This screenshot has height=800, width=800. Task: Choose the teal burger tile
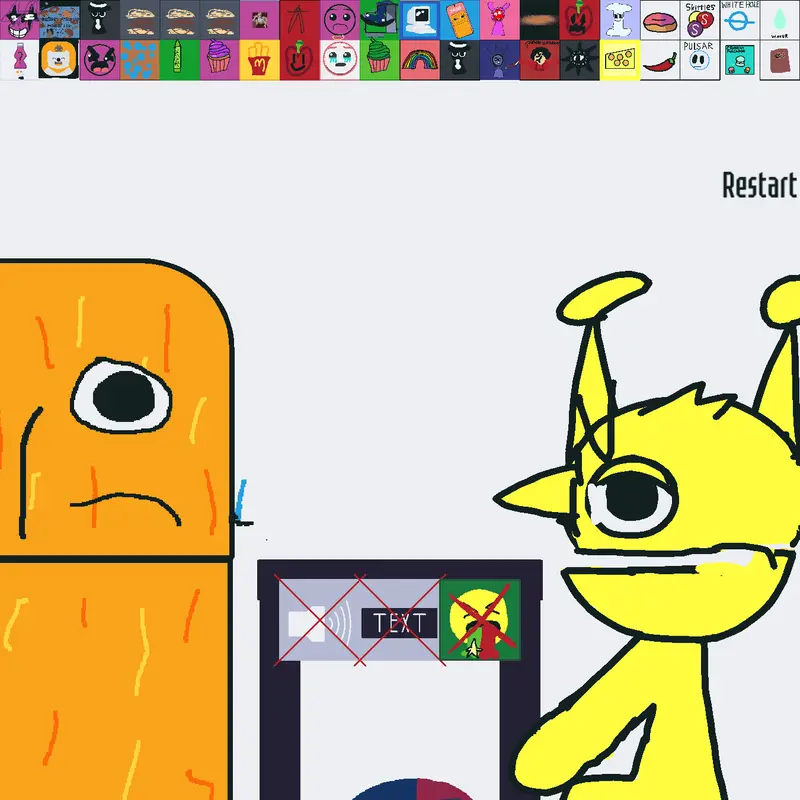[740, 60]
